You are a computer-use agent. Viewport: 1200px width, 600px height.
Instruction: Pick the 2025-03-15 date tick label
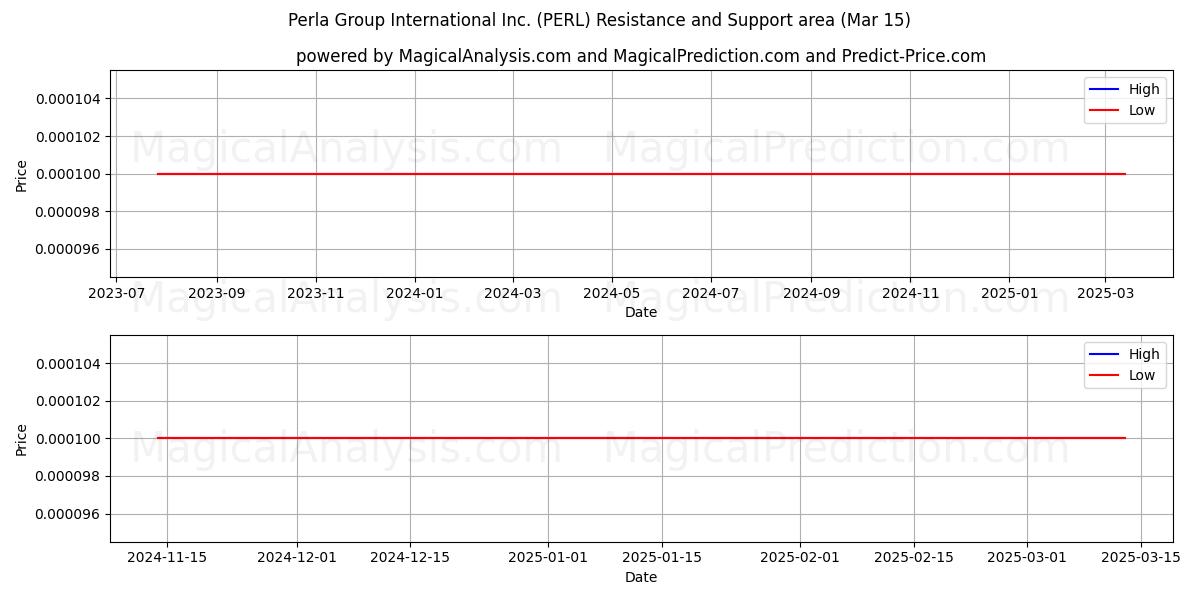(1140, 558)
